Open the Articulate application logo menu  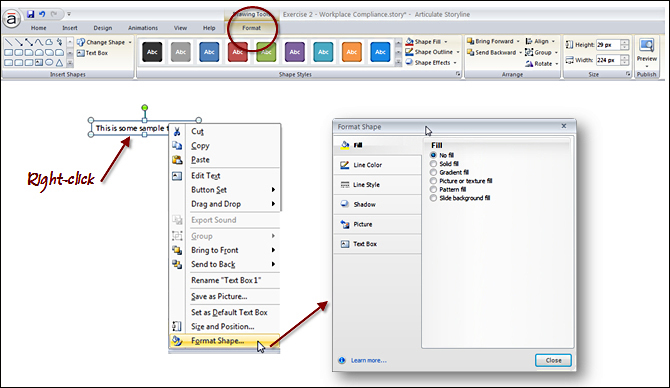[x=12, y=19]
